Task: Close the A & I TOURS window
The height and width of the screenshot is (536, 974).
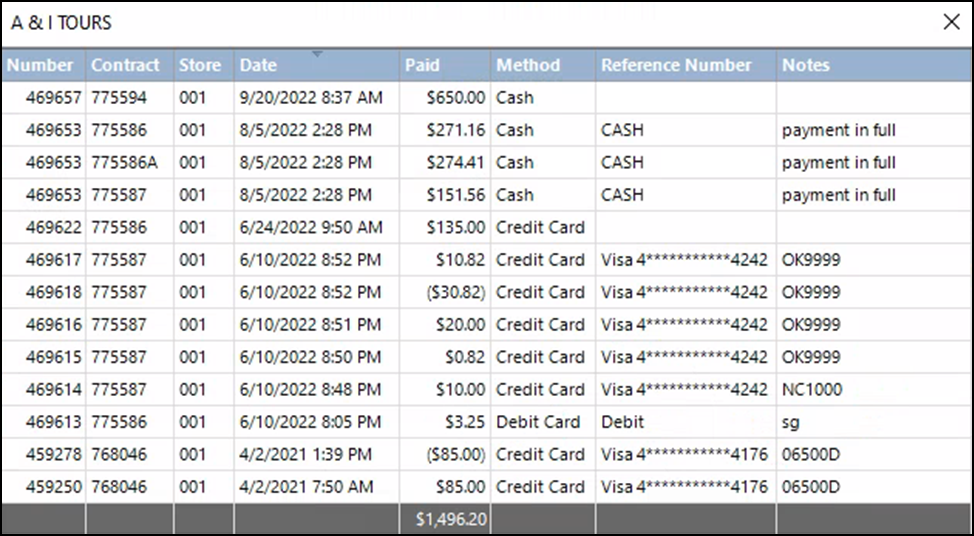Action: pyautogui.click(x=951, y=23)
